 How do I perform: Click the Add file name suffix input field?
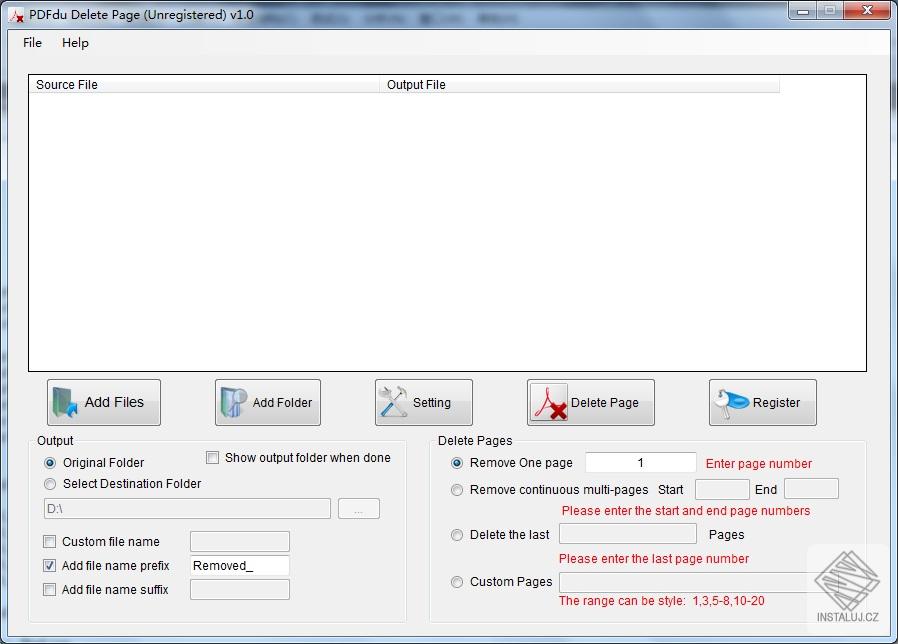[x=239, y=589]
